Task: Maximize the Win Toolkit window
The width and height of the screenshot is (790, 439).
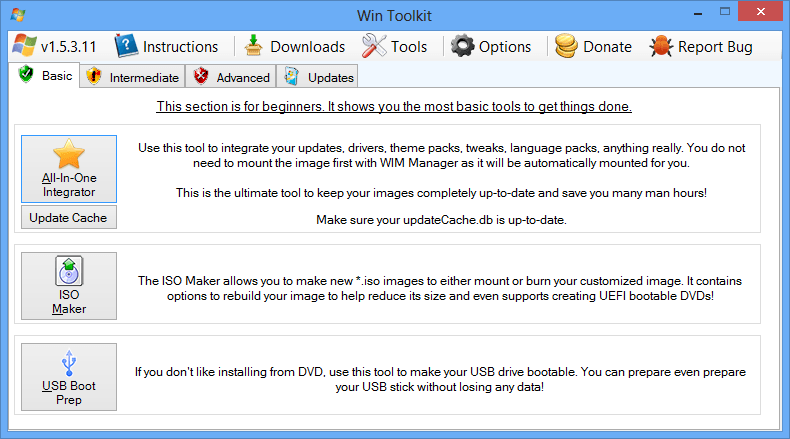Action: tap(725, 12)
